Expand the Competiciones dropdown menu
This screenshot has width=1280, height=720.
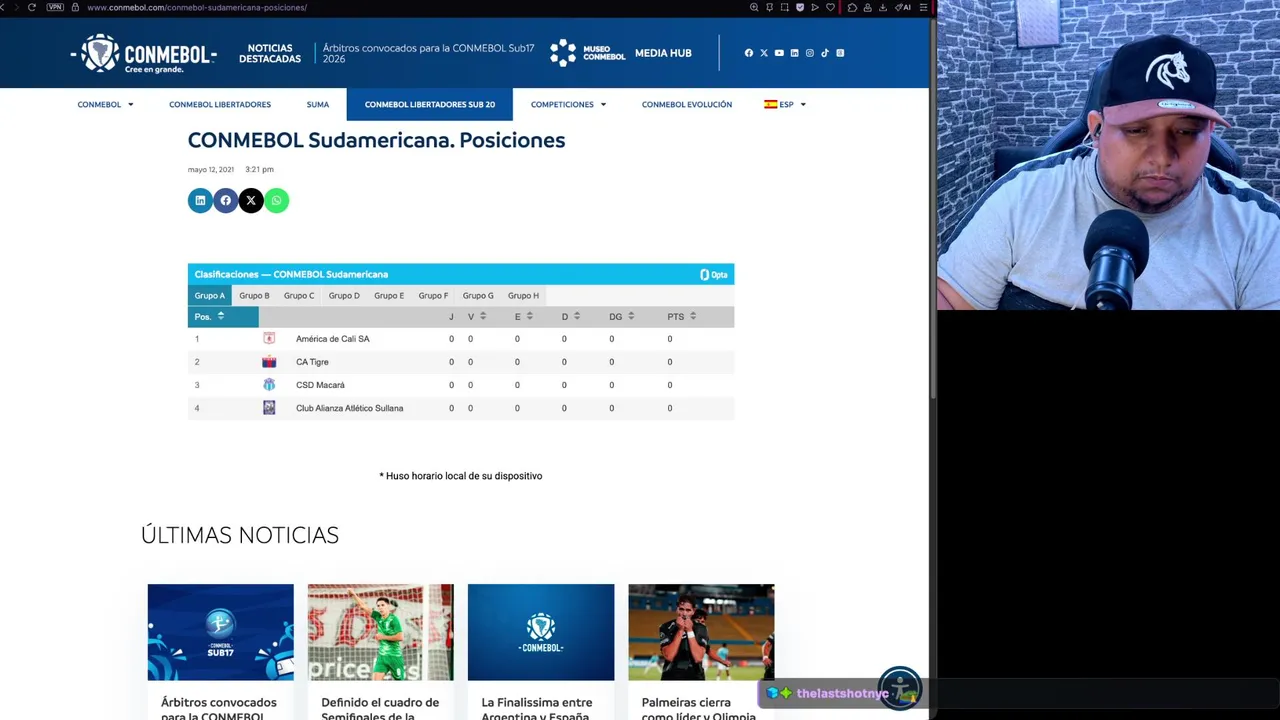(x=568, y=104)
